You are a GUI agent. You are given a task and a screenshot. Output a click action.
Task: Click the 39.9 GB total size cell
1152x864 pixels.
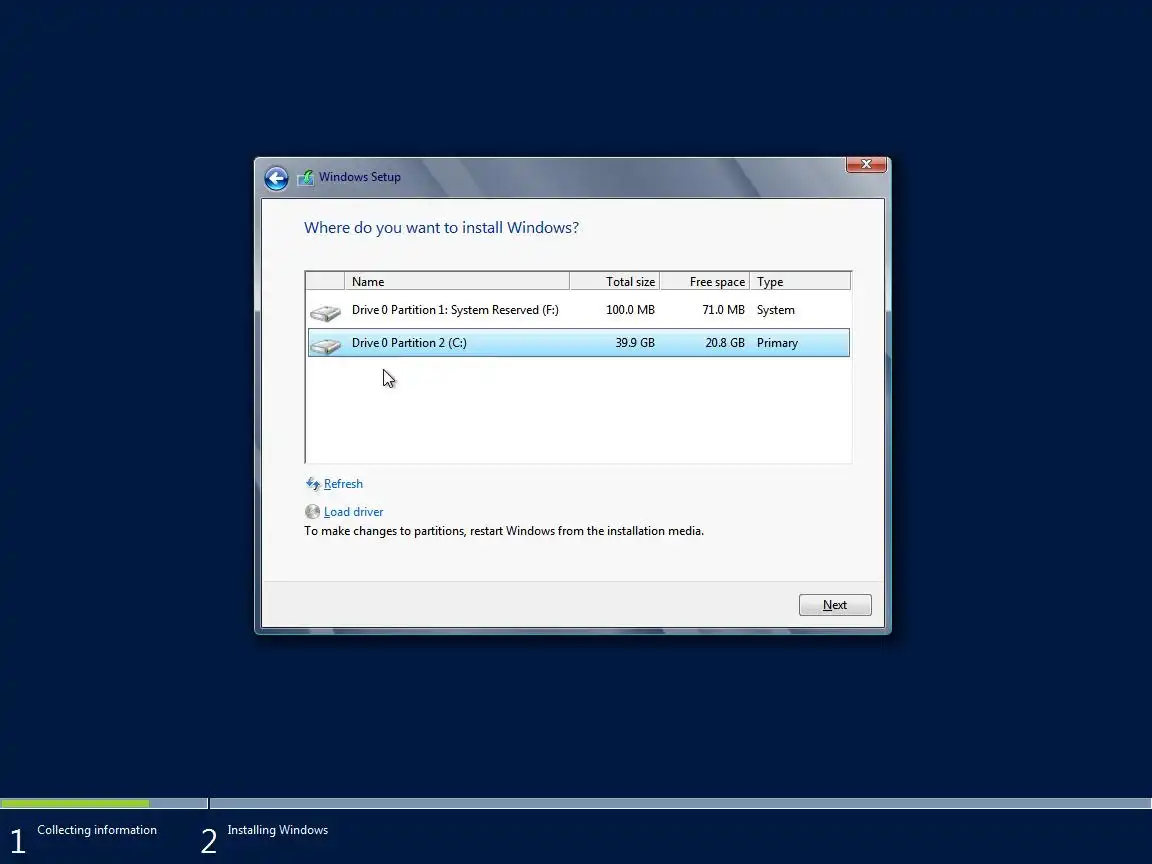tap(635, 343)
